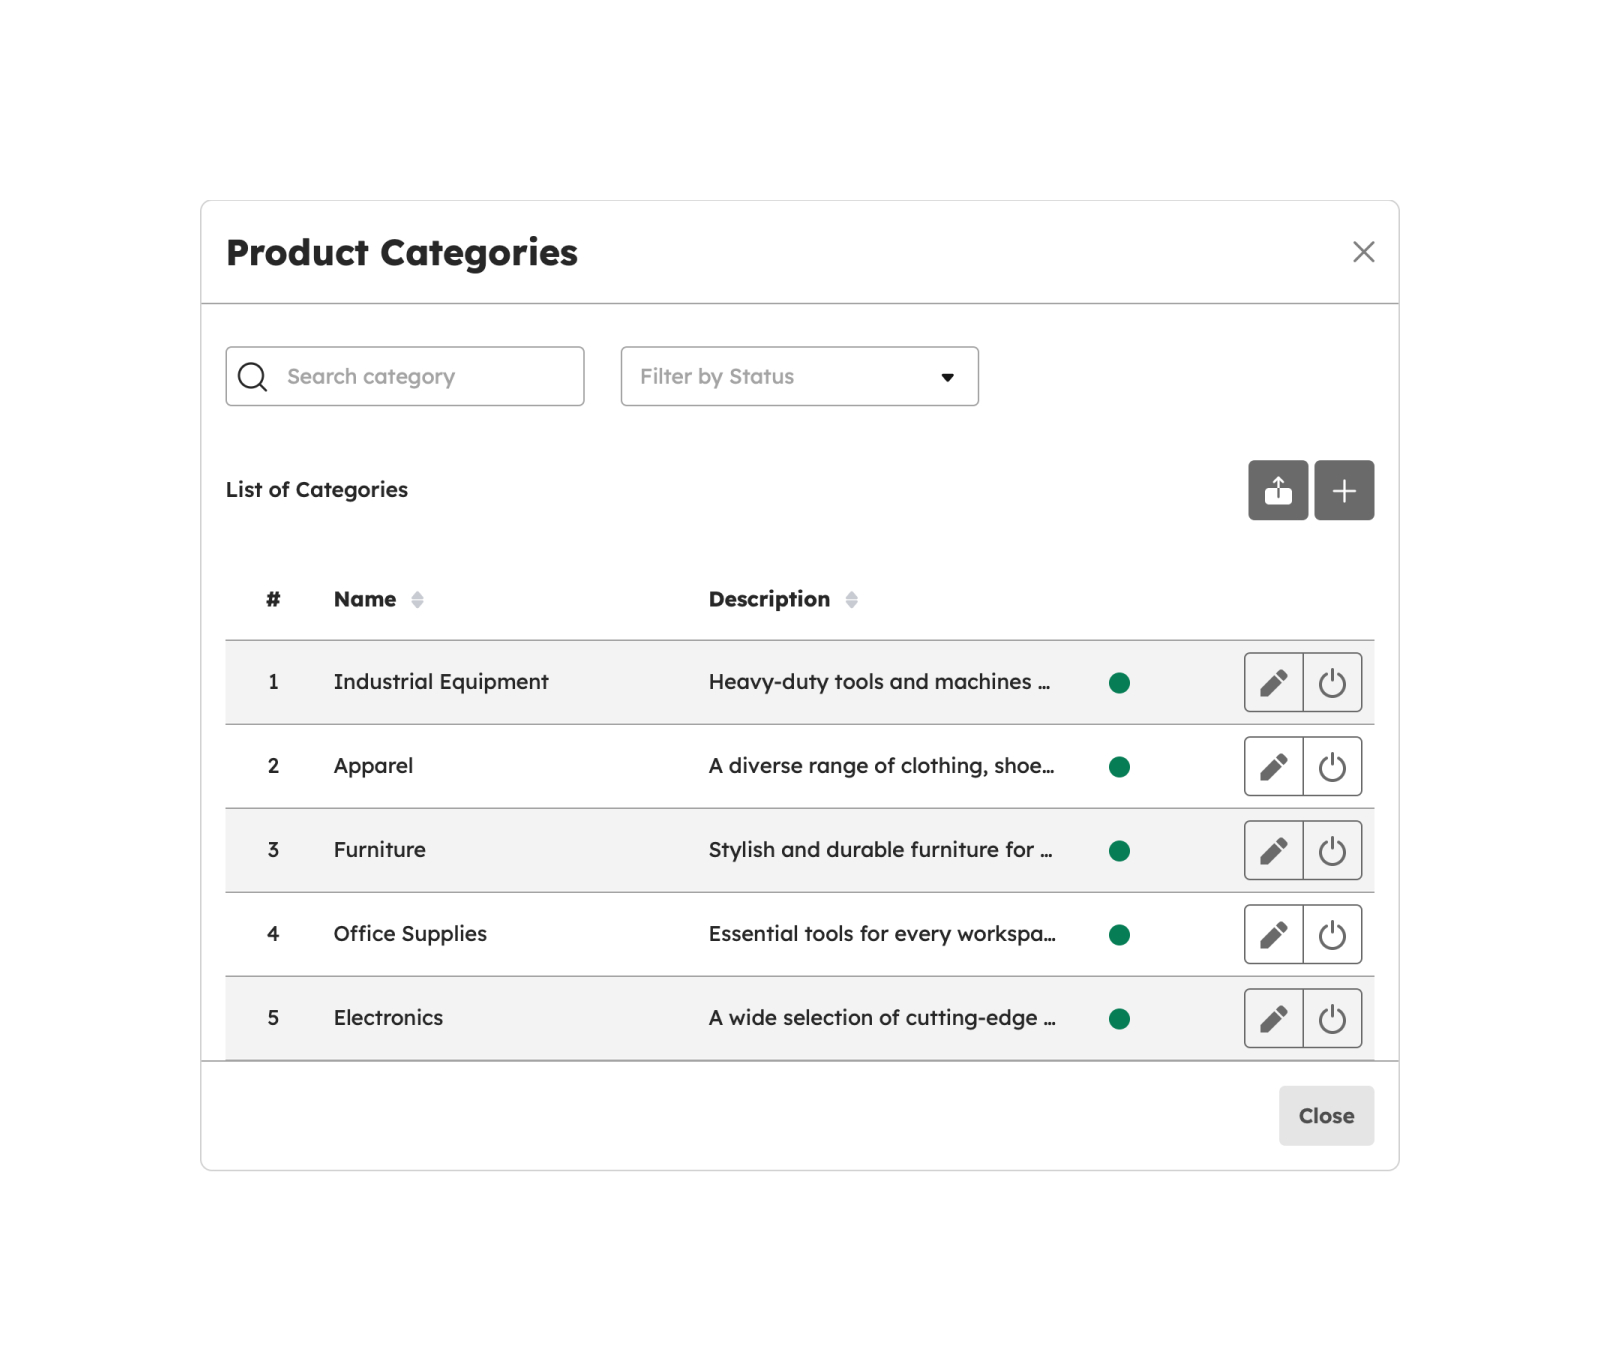Deactivate Apparel with power icon

pos(1332,766)
